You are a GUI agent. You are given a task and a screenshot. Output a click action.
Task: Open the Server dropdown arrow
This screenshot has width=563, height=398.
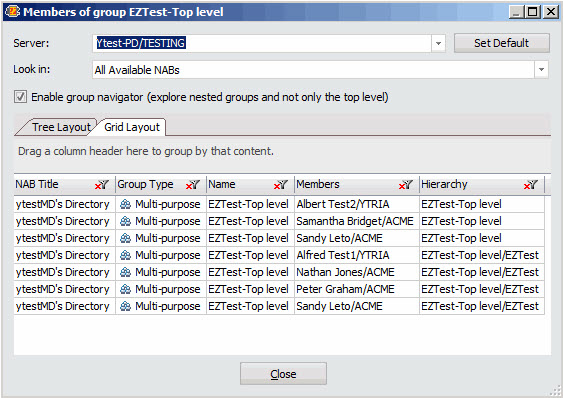(438, 43)
